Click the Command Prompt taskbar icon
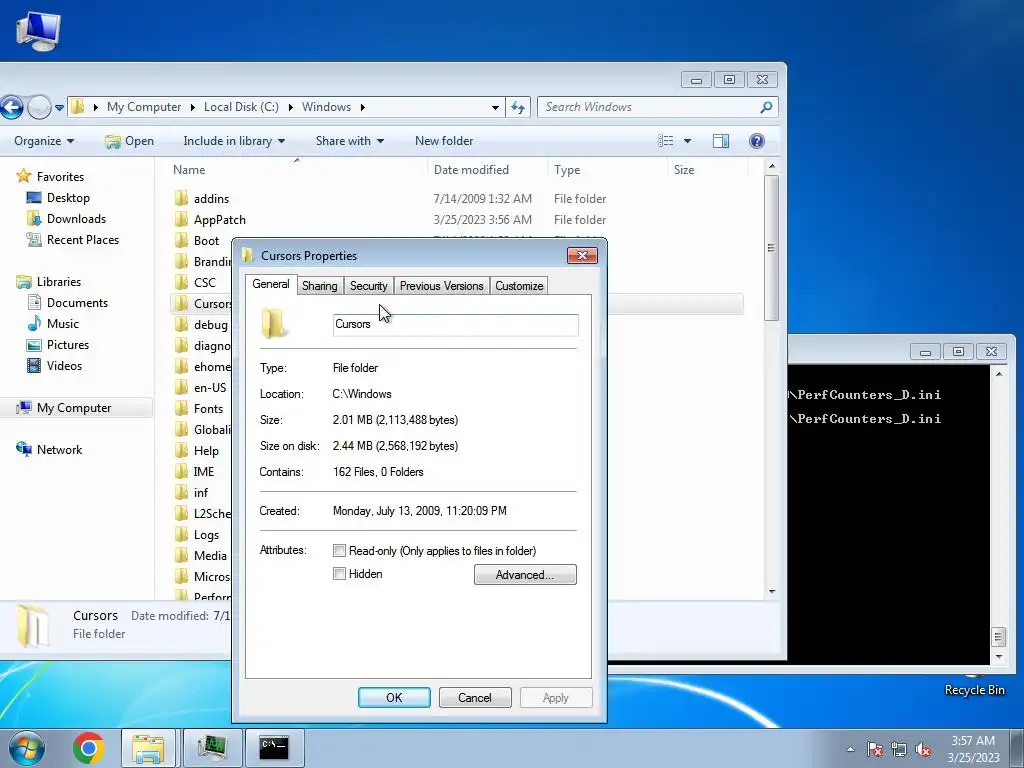 pos(274,748)
